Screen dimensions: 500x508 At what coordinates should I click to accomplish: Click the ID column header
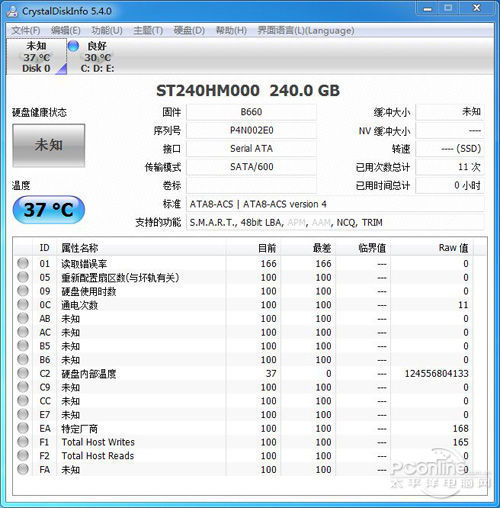(x=44, y=248)
